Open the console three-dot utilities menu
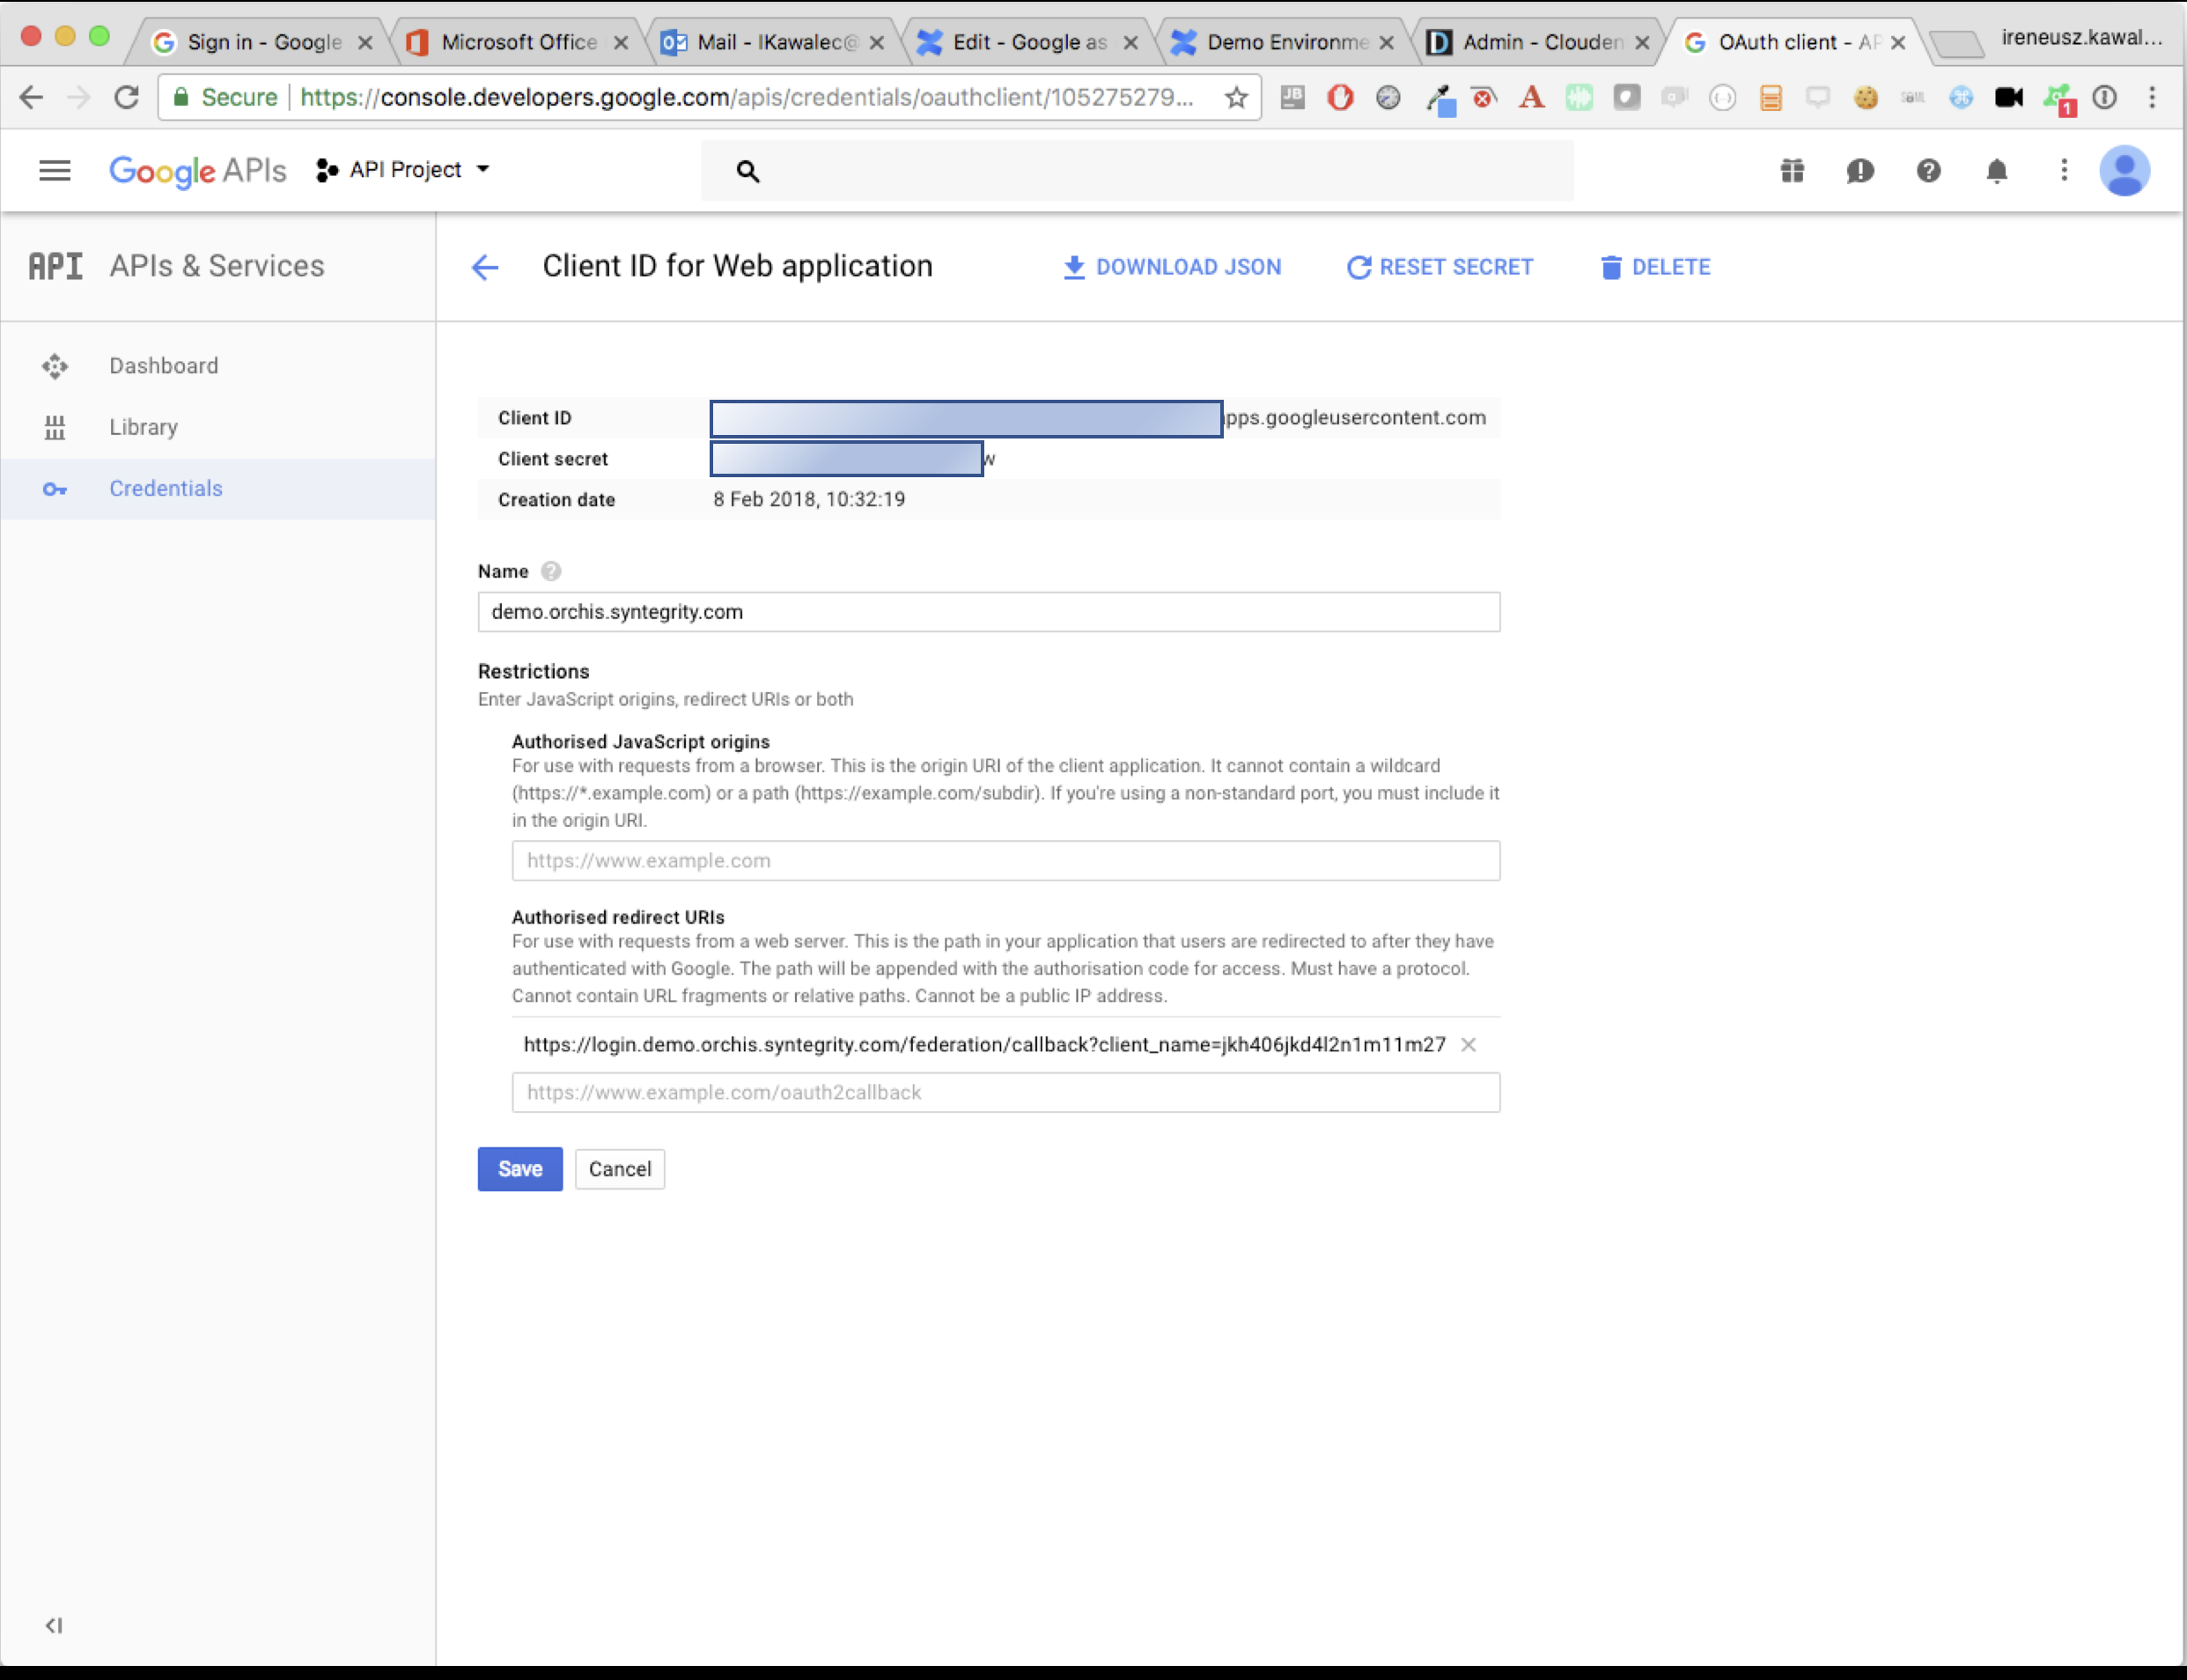Screen dimensions: 2187x1680 (x=2064, y=171)
